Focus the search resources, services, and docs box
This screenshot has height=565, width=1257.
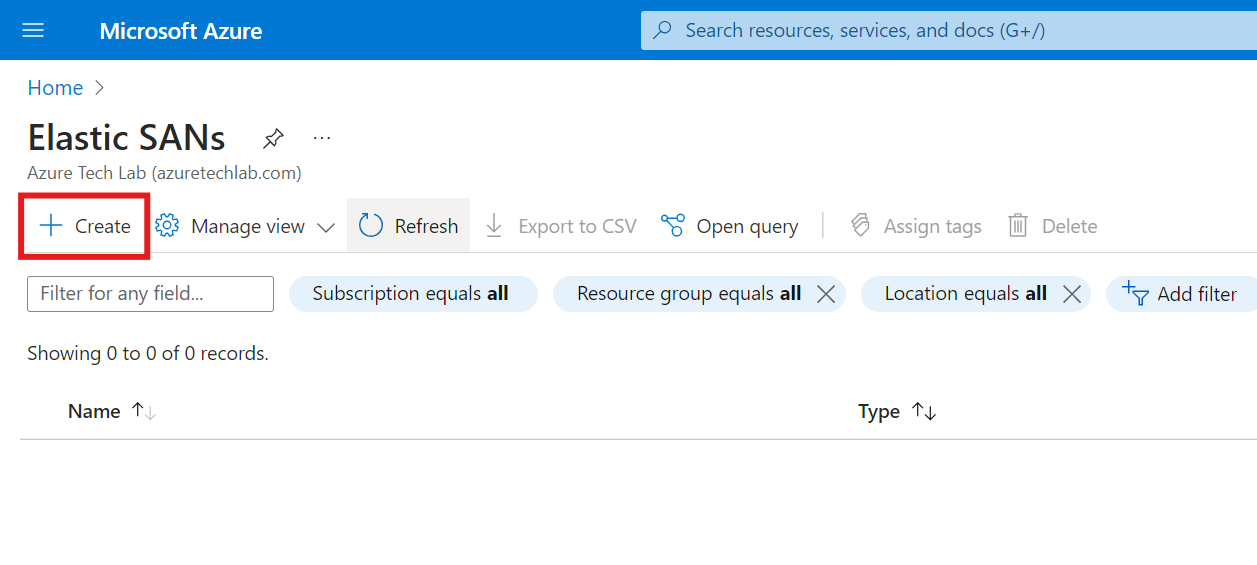[x=948, y=30]
